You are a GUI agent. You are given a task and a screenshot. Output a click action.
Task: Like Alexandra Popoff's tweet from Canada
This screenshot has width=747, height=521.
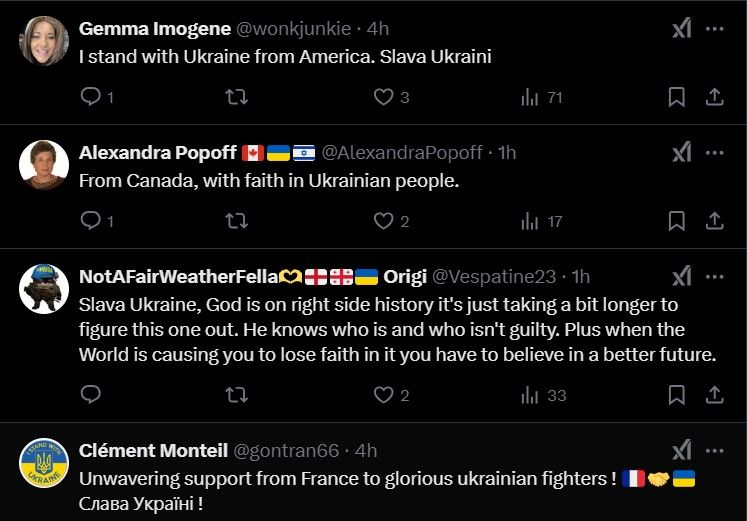(383, 221)
